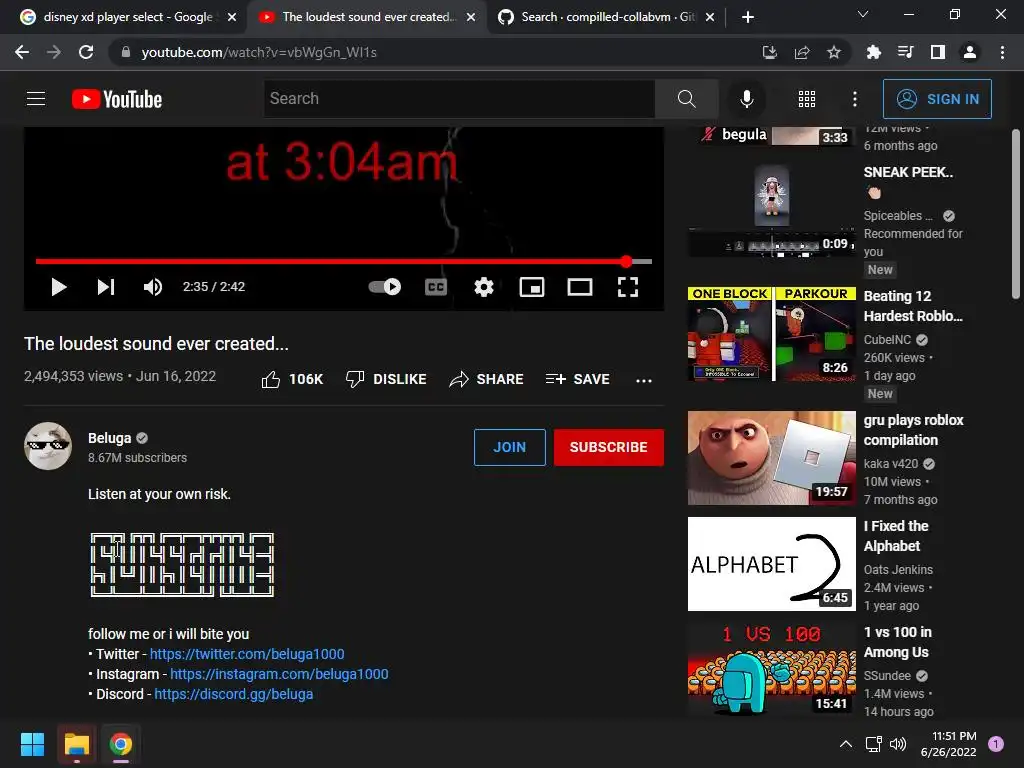The width and height of the screenshot is (1024, 768).
Task: Open Beating 12 Hardest Roblox video
Action: (771, 334)
